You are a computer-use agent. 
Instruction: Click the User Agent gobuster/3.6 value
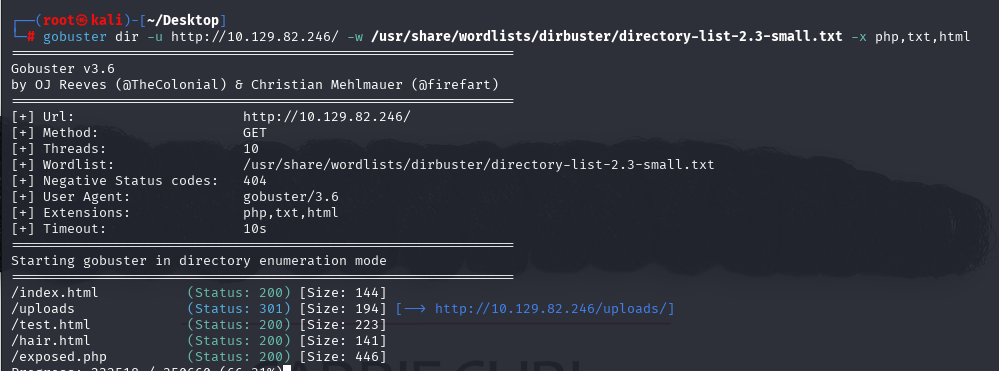pyautogui.click(x=291, y=197)
